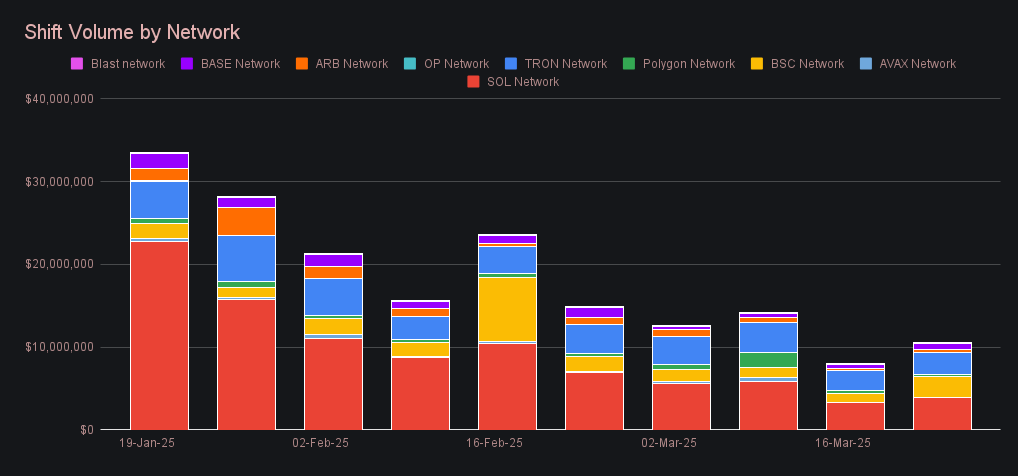Click the red SOL segment of the last bar
The width and height of the screenshot is (1018, 476).
[942, 413]
